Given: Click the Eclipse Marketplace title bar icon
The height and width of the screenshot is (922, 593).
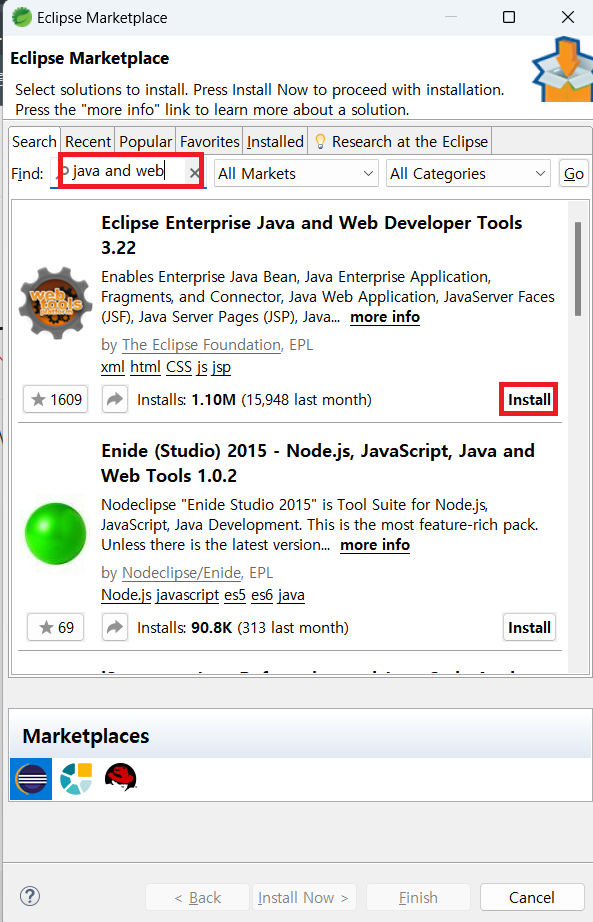Looking at the screenshot, I should click(x=21, y=17).
